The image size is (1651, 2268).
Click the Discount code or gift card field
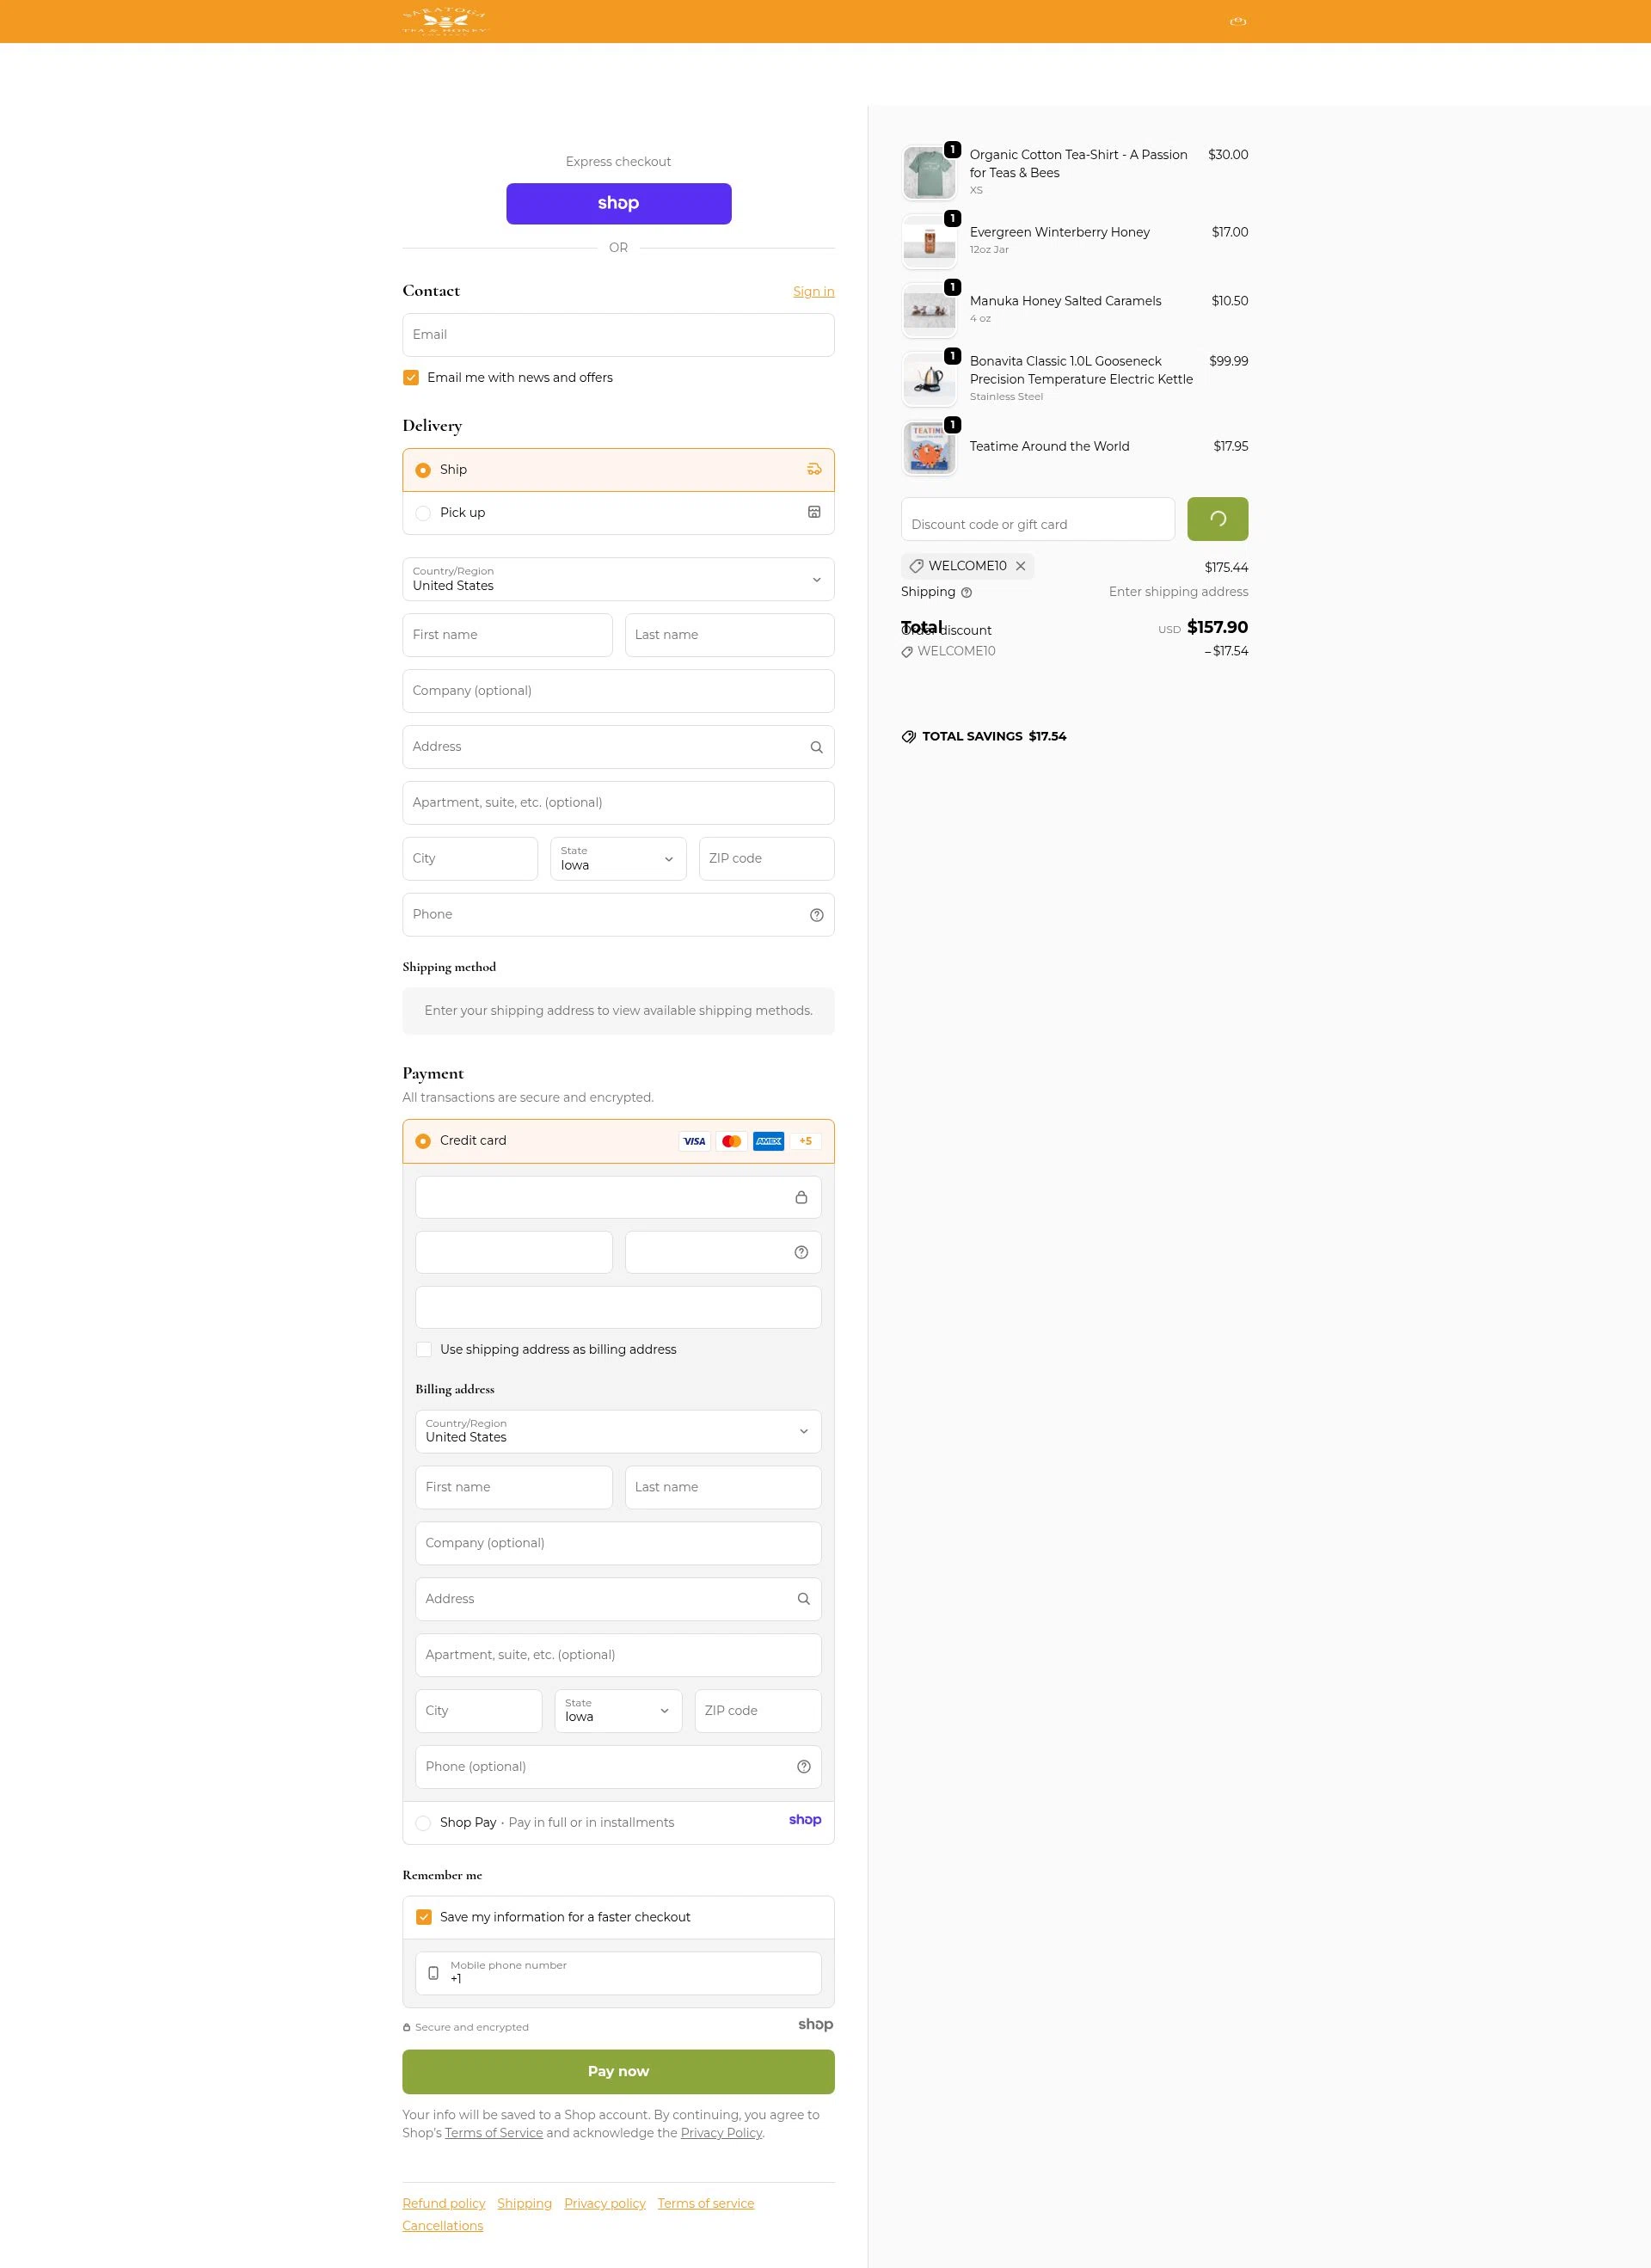point(1037,519)
